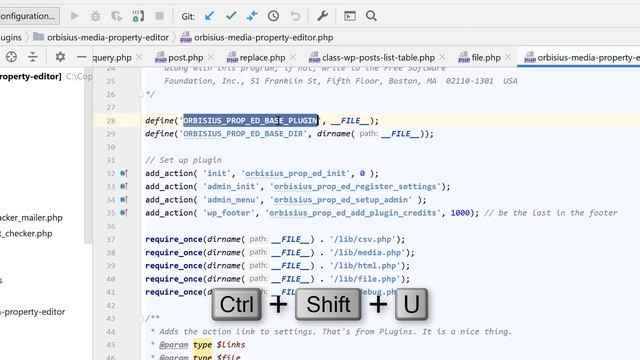Click Collapse All icon in project panel
The height and width of the screenshot is (360, 640).
coord(33,57)
